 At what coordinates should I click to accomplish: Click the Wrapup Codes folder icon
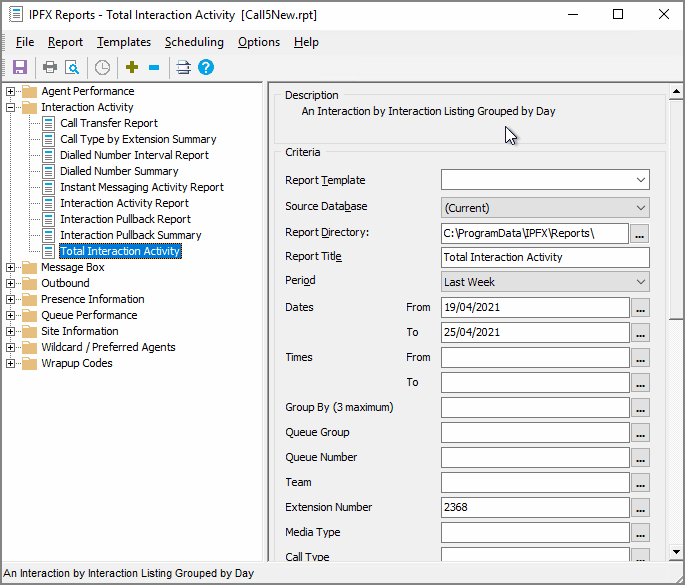pyautogui.click(x=29, y=363)
